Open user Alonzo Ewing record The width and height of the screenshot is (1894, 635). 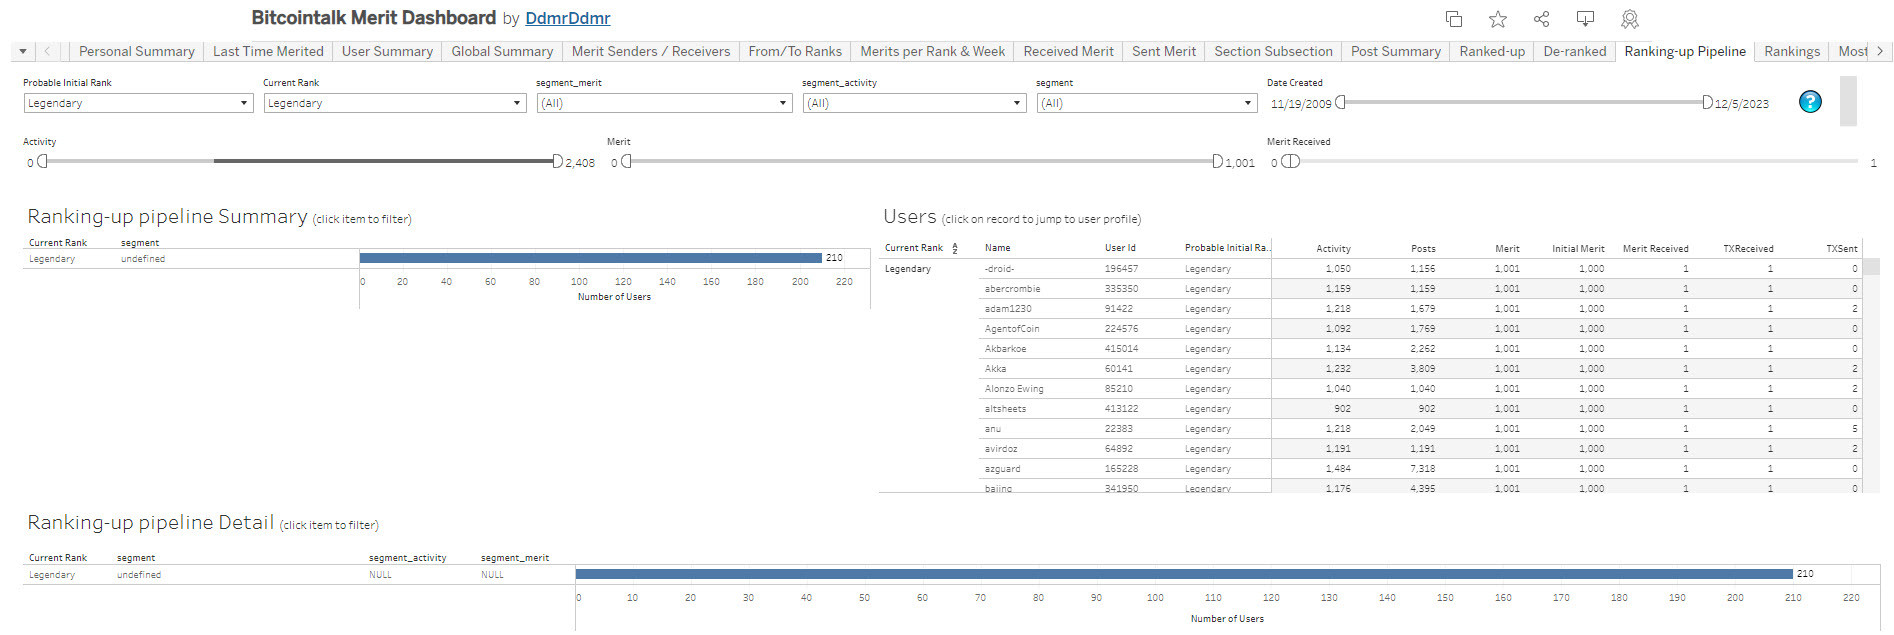(1420, 389)
